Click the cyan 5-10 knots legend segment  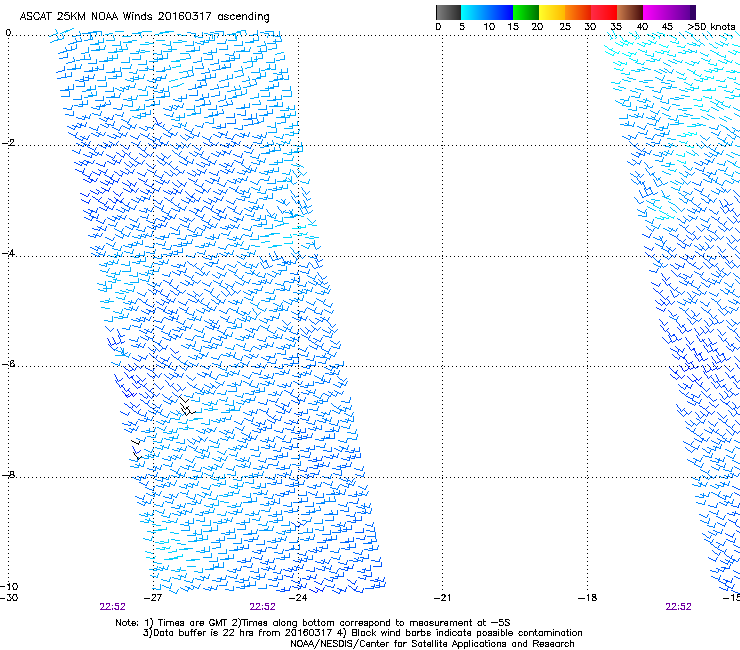click(x=473, y=12)
